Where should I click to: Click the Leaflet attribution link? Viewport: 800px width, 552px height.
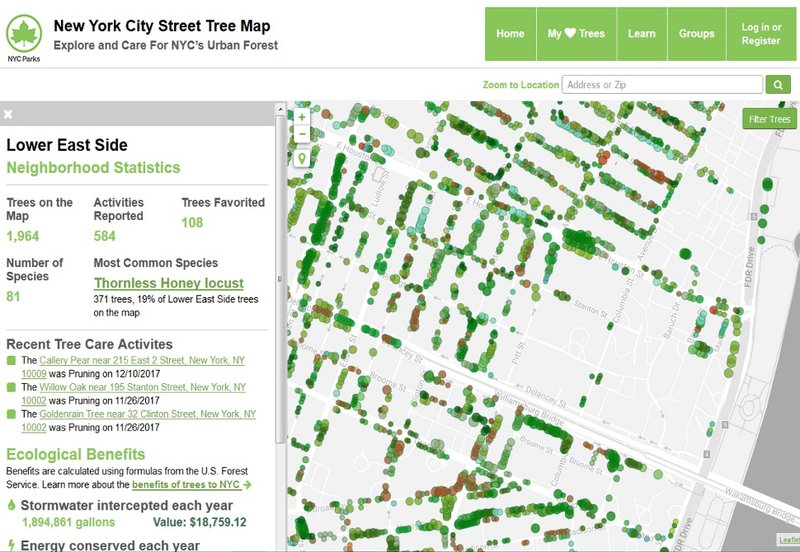pos(789,540)
